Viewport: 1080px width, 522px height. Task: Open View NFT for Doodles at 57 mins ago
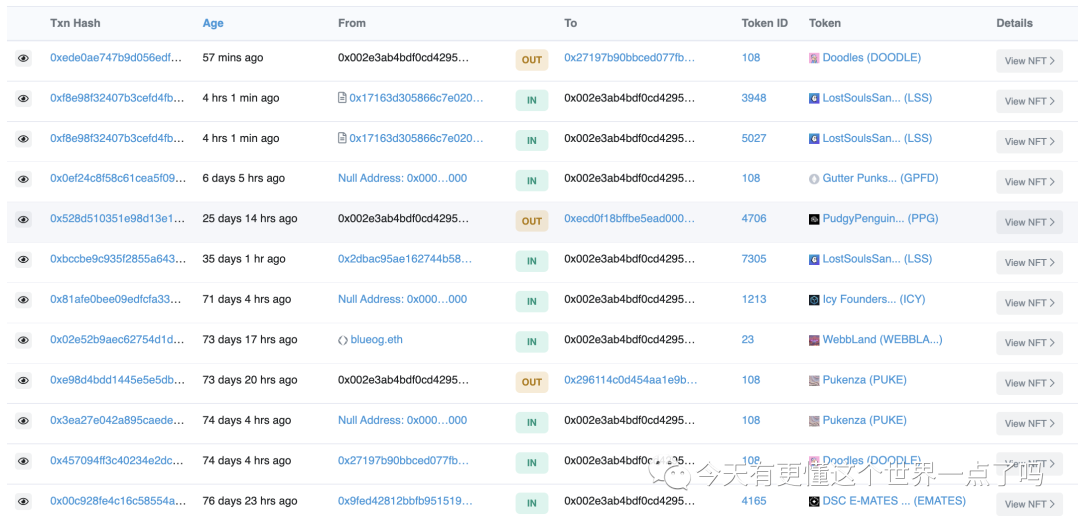1029,61
